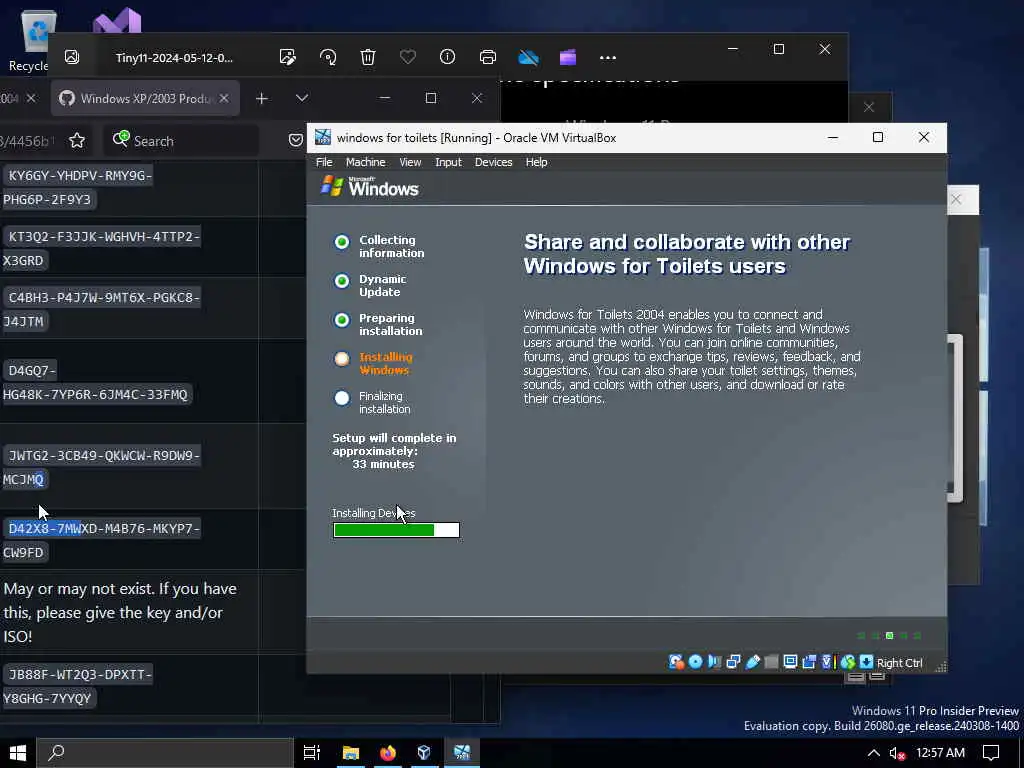Viewport: 1024px width, 768px height.
Task: Click the shared folders icon in VirtualBox status bar
Action: click(x=771, y=662)
